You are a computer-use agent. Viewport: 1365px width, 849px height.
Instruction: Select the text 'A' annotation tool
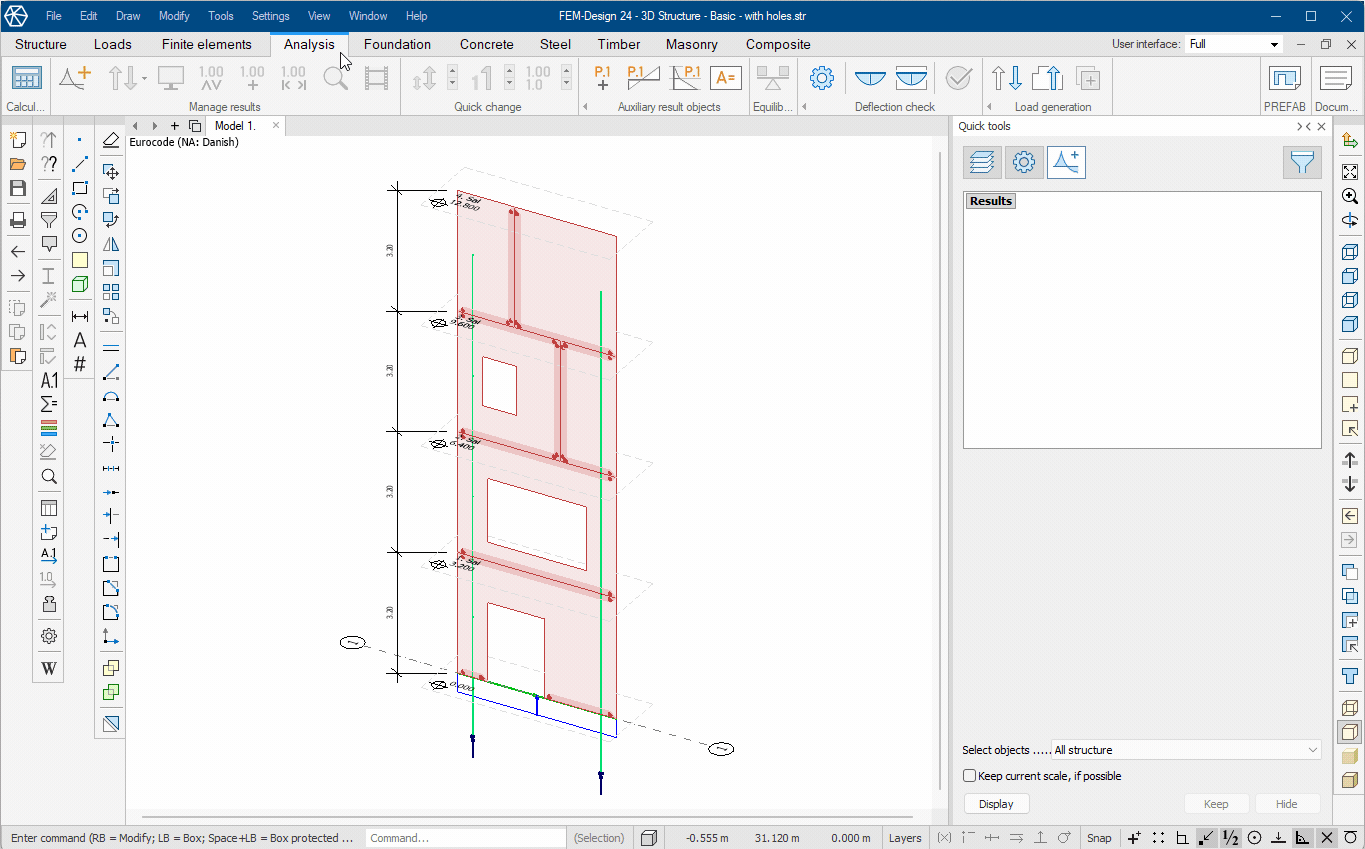pos(80,340)
